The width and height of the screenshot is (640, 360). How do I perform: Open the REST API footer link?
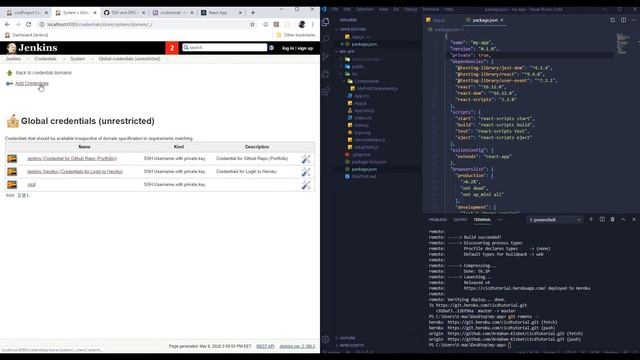[265, 346]
